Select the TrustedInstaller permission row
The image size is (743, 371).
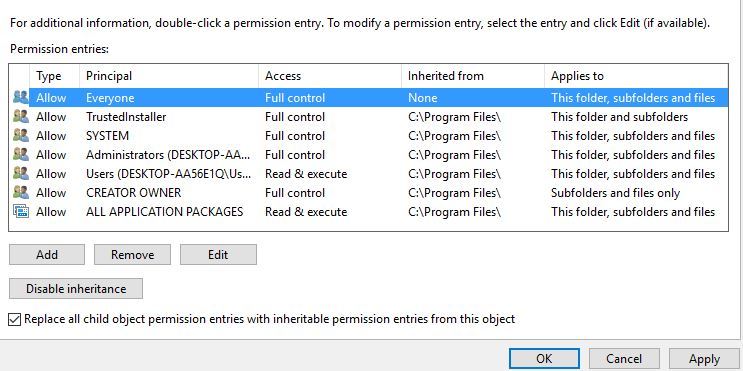coord(369,117)
